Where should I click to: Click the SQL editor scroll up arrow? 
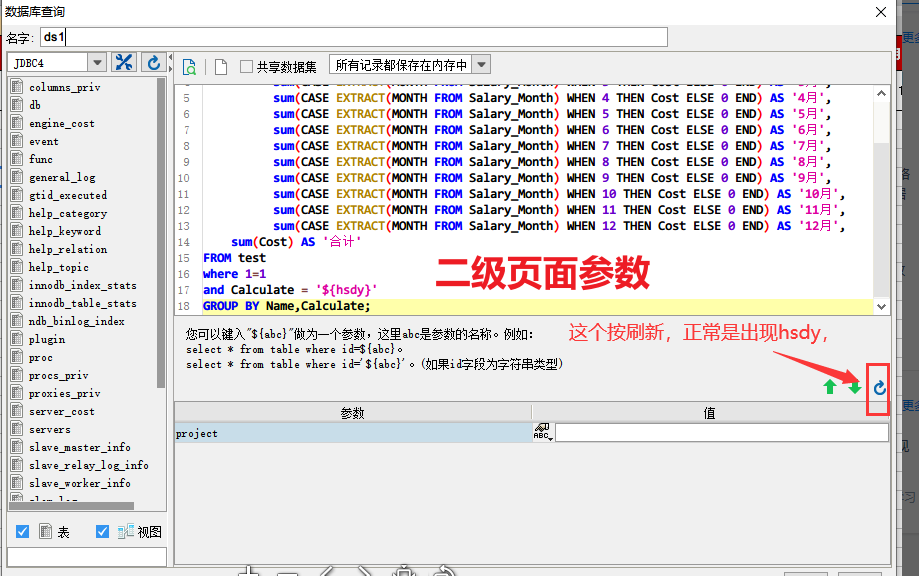(881, 93)
